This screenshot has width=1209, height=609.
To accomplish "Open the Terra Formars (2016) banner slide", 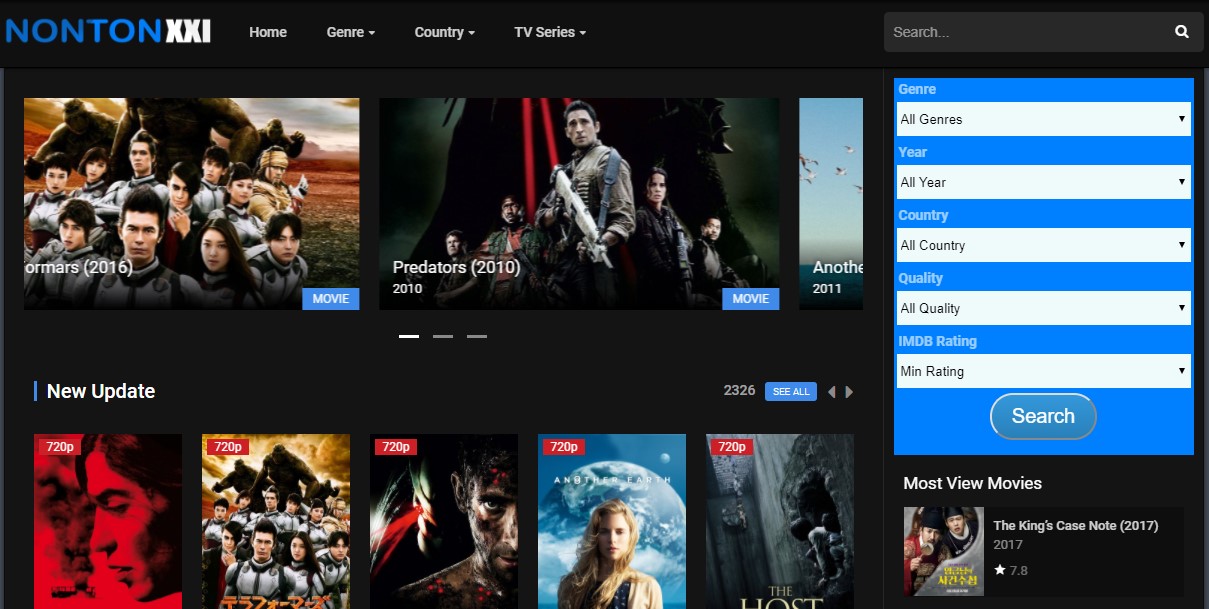I will tap(191, 203).
